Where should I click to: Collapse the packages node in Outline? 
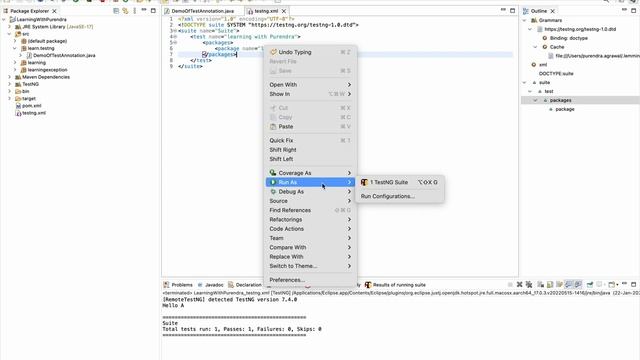(536, 100)
